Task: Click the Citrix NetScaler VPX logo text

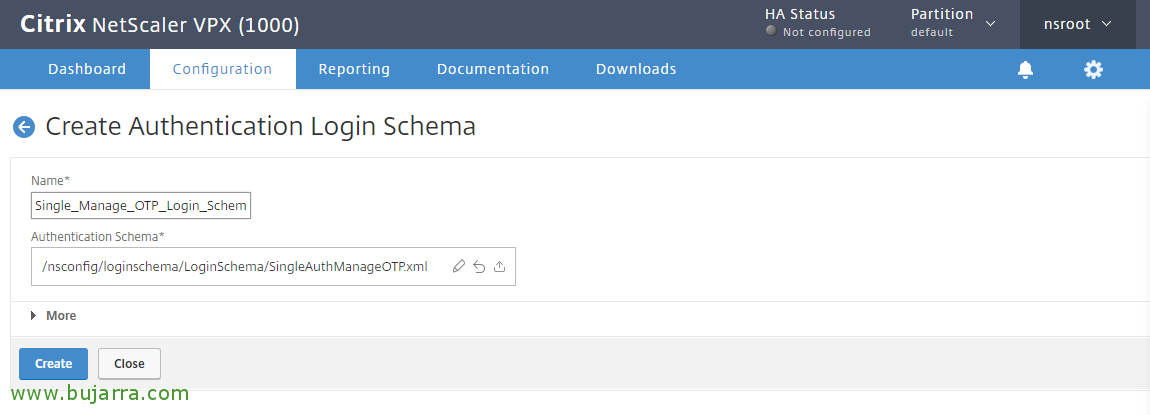Action: coord(159,24)
